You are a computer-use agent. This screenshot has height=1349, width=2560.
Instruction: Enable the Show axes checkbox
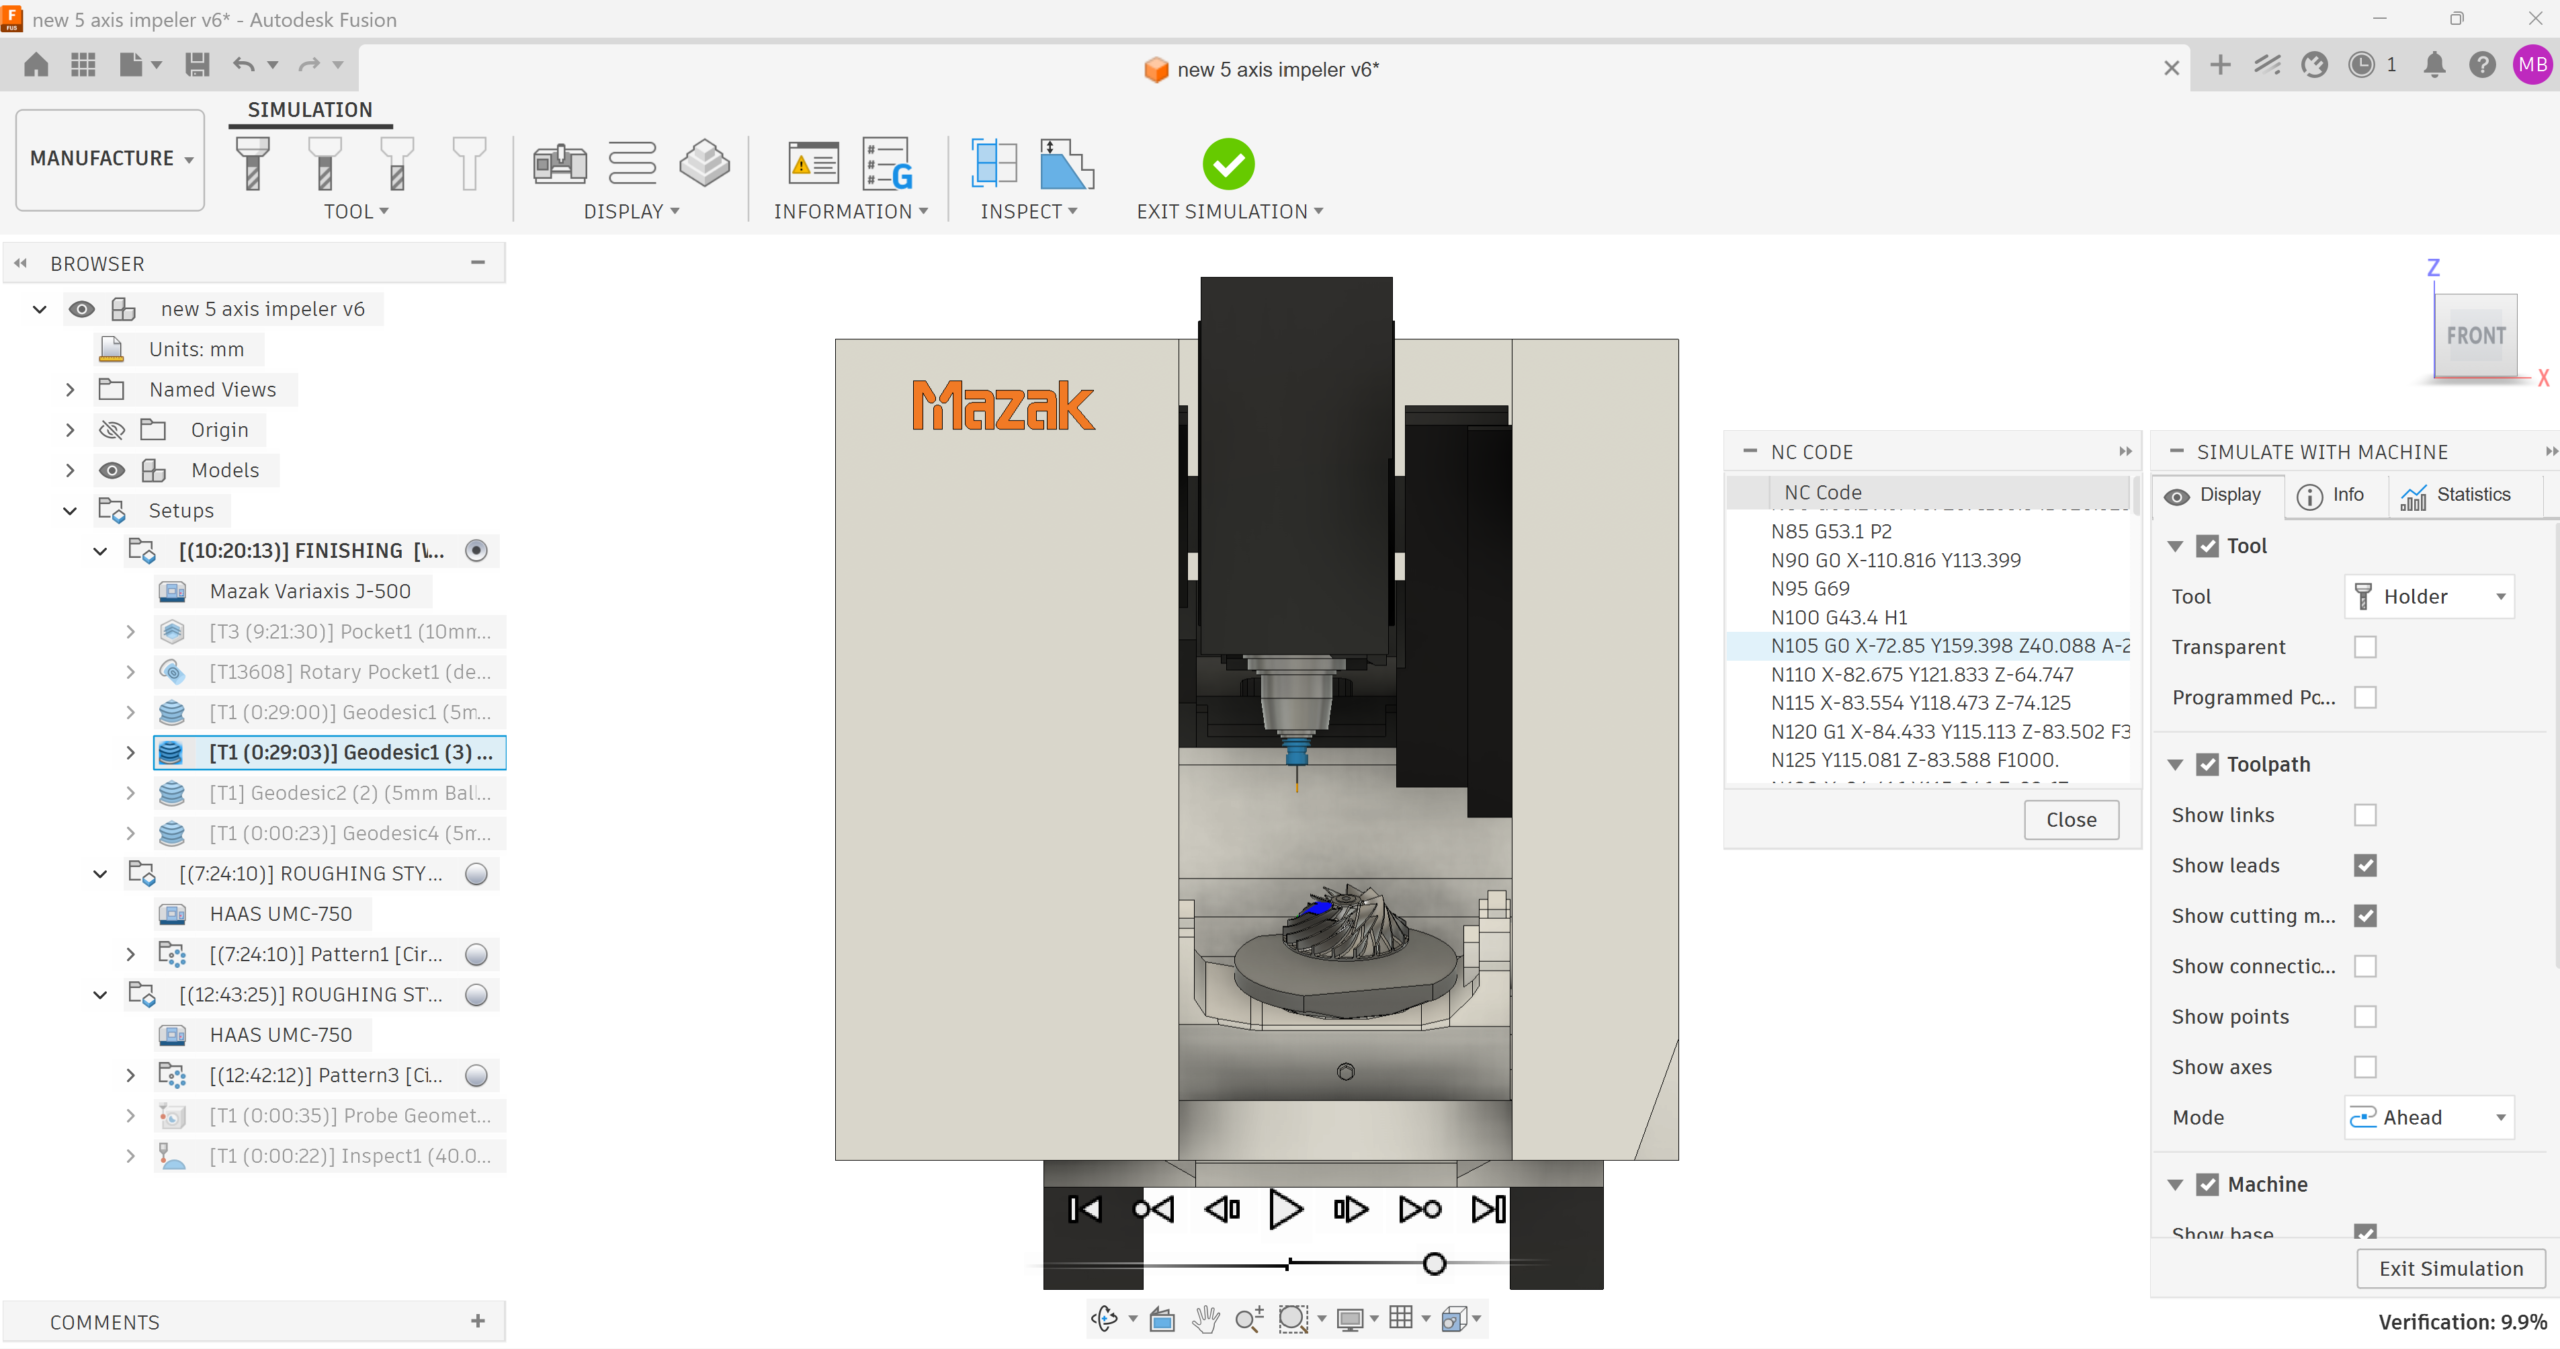pos(2365,1067)
